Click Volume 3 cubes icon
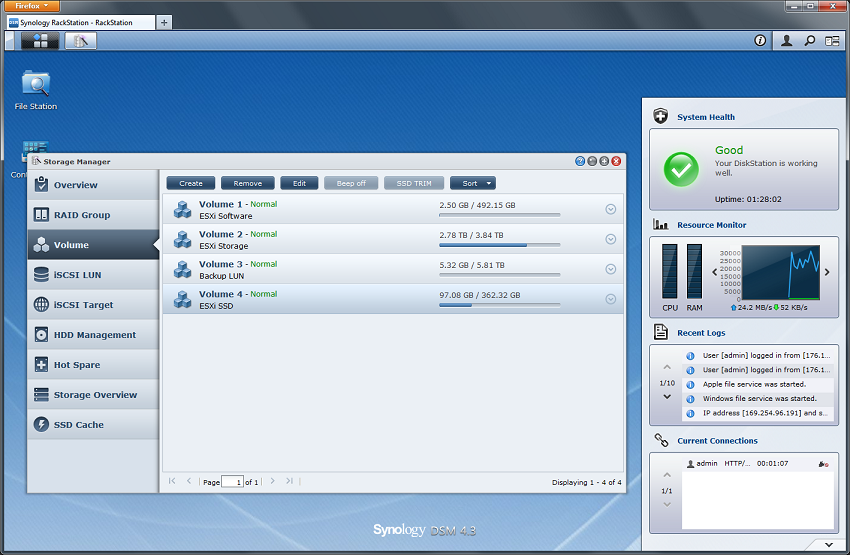The image size is (850, 555). tap(182, 269)
